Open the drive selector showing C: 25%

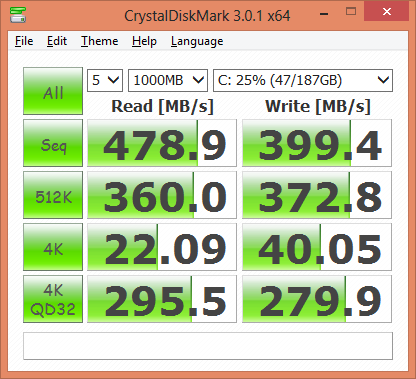(303, 80)
